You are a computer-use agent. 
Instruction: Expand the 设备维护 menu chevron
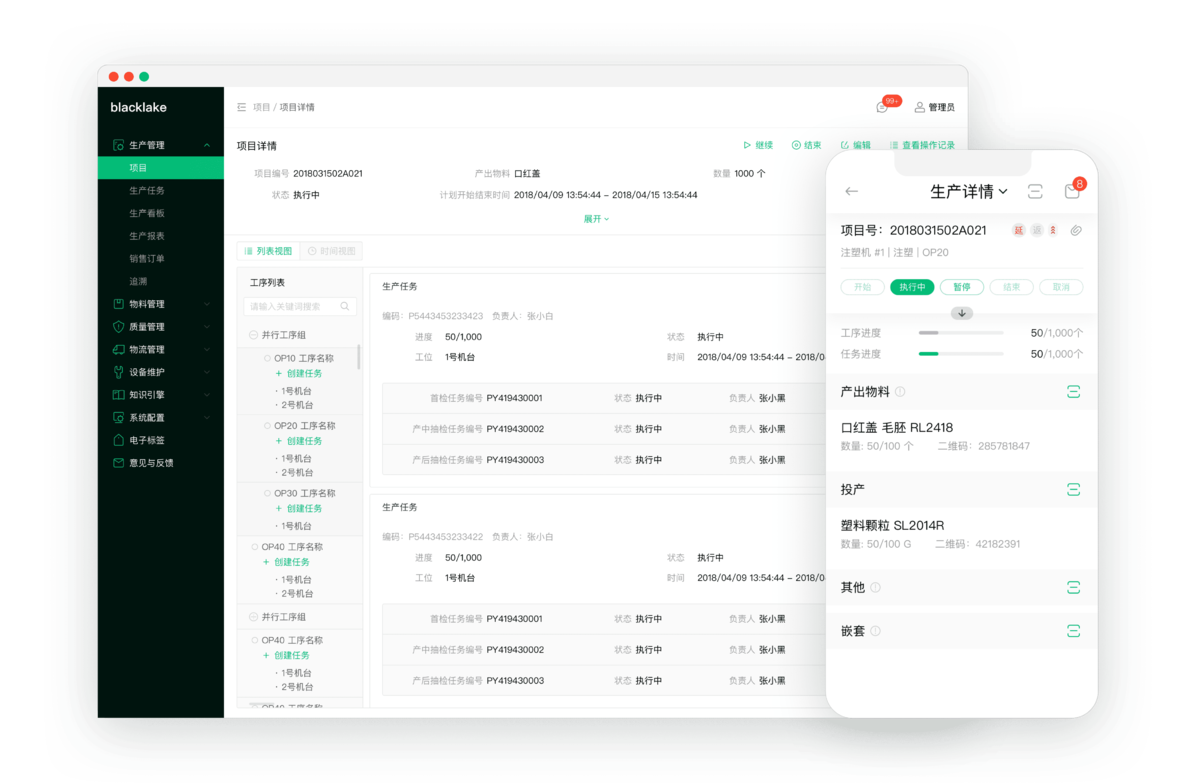tap(207, 372)
